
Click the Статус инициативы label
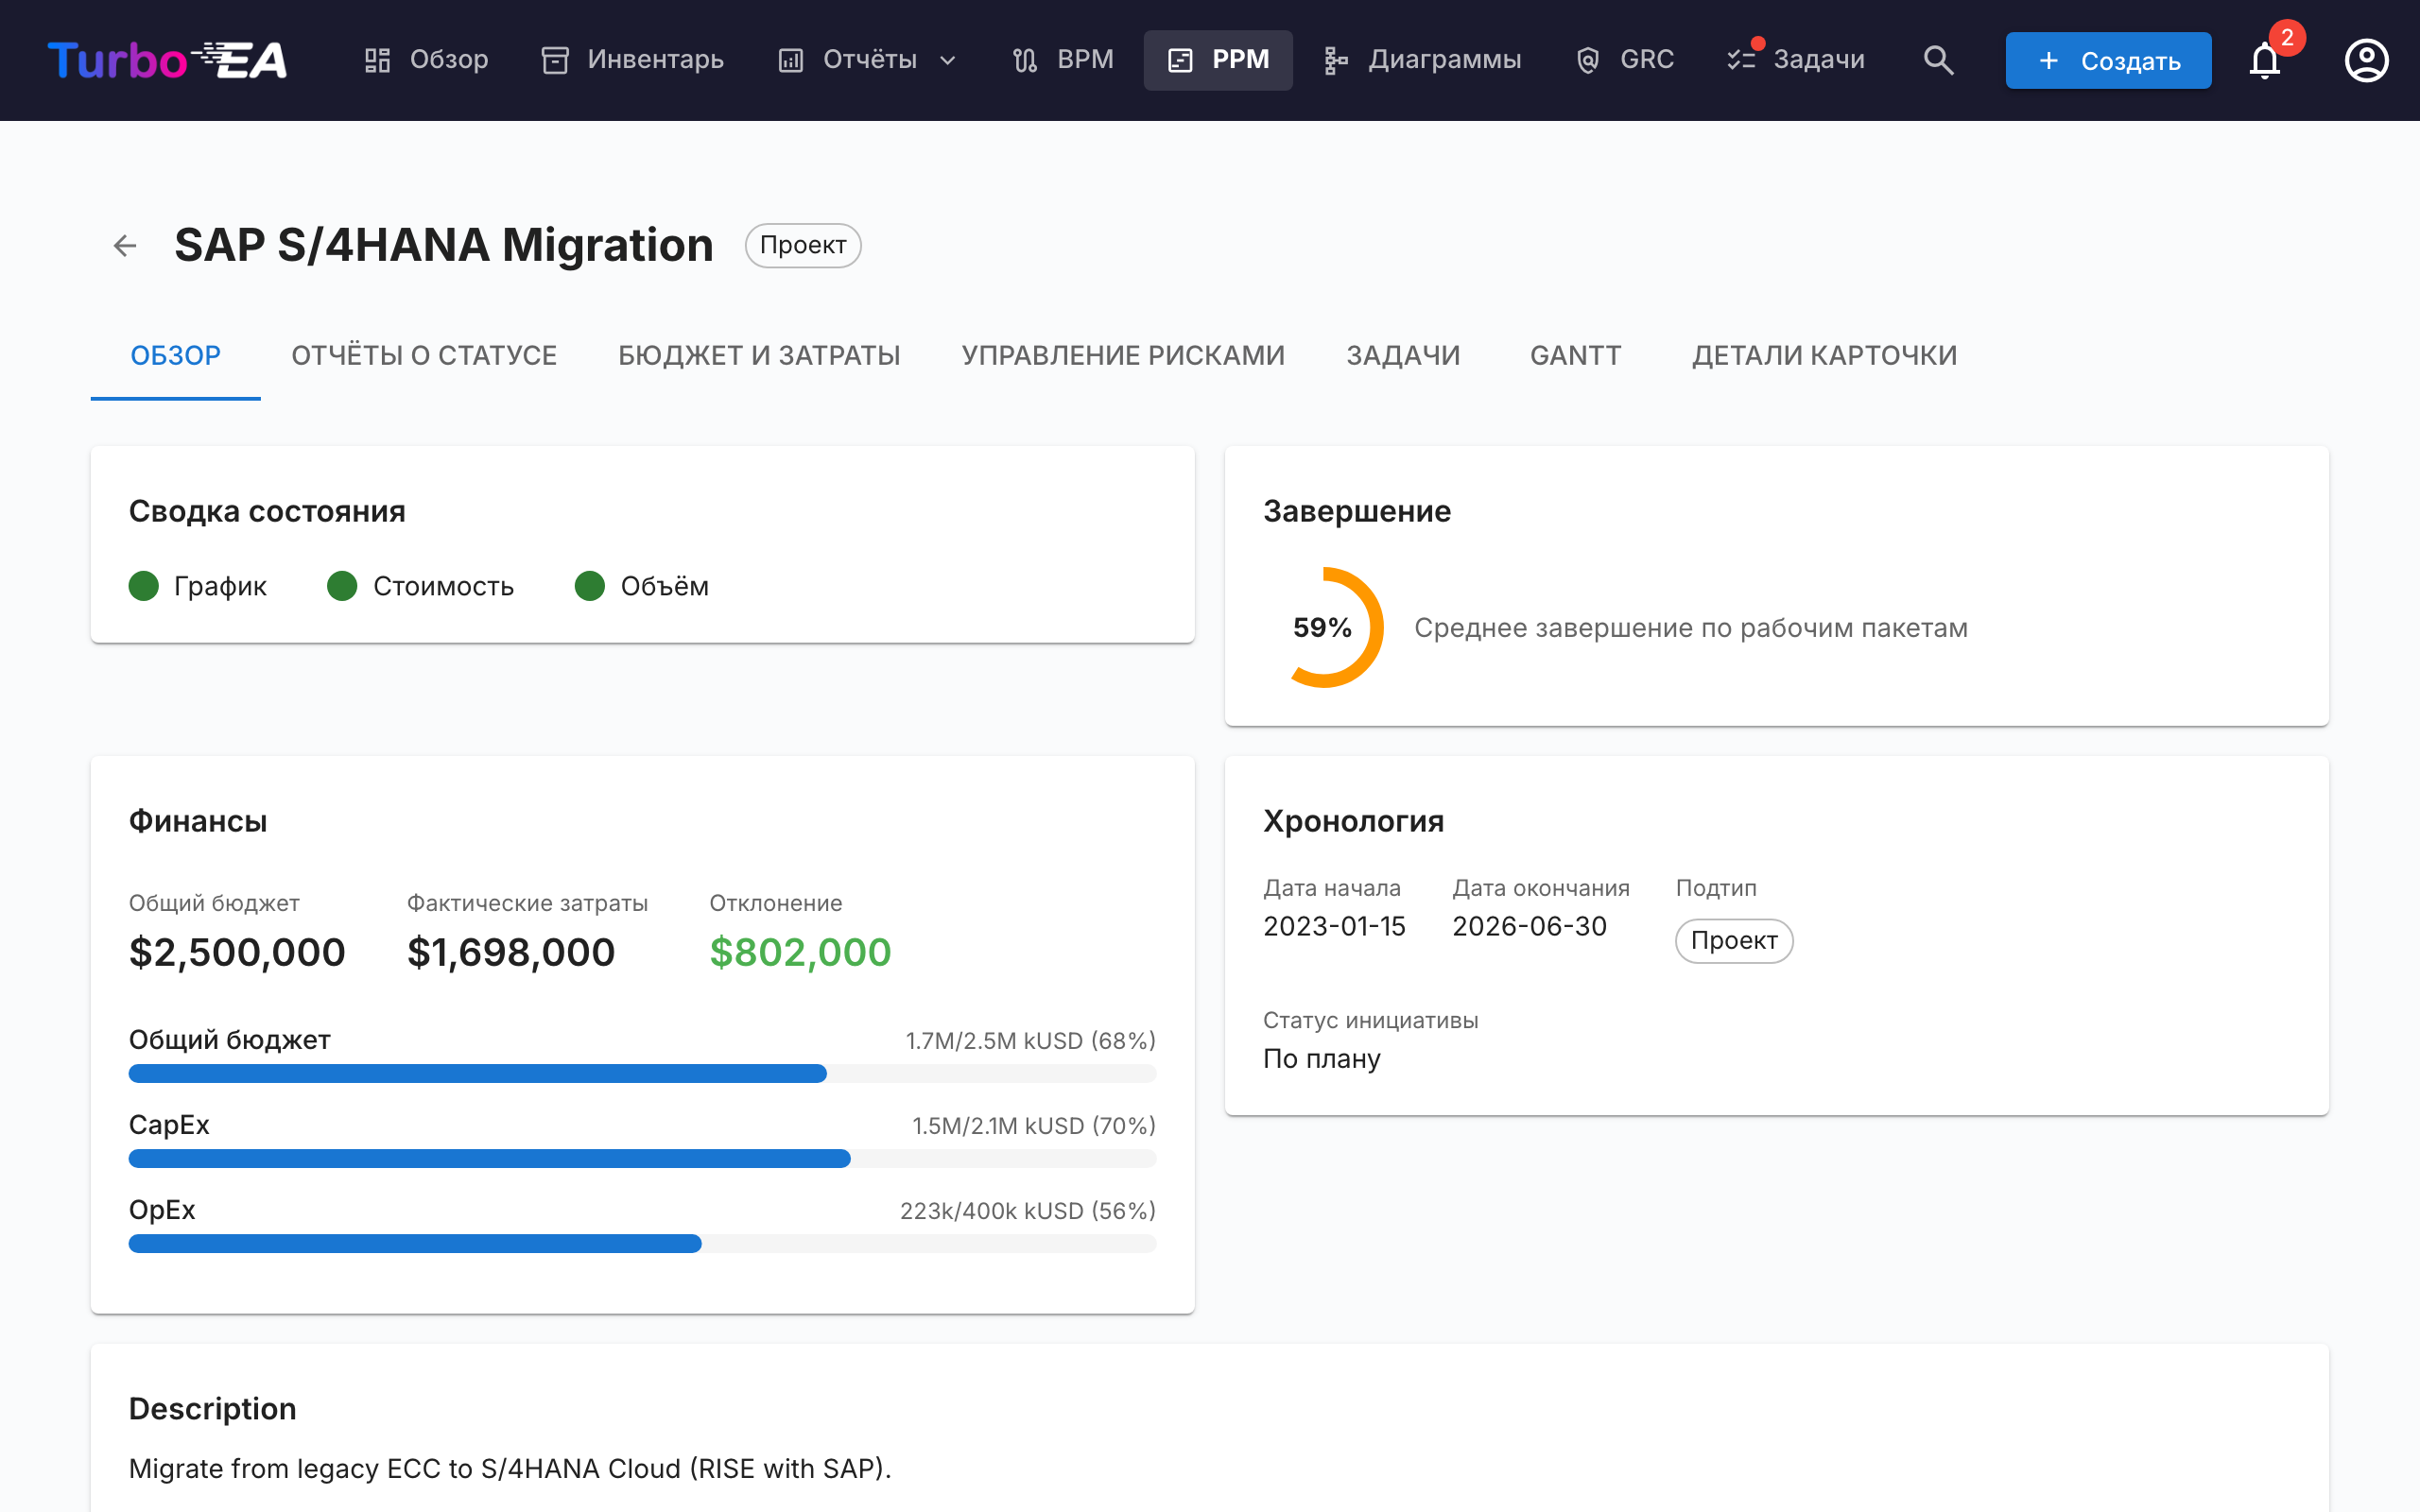point(1370,1020)
